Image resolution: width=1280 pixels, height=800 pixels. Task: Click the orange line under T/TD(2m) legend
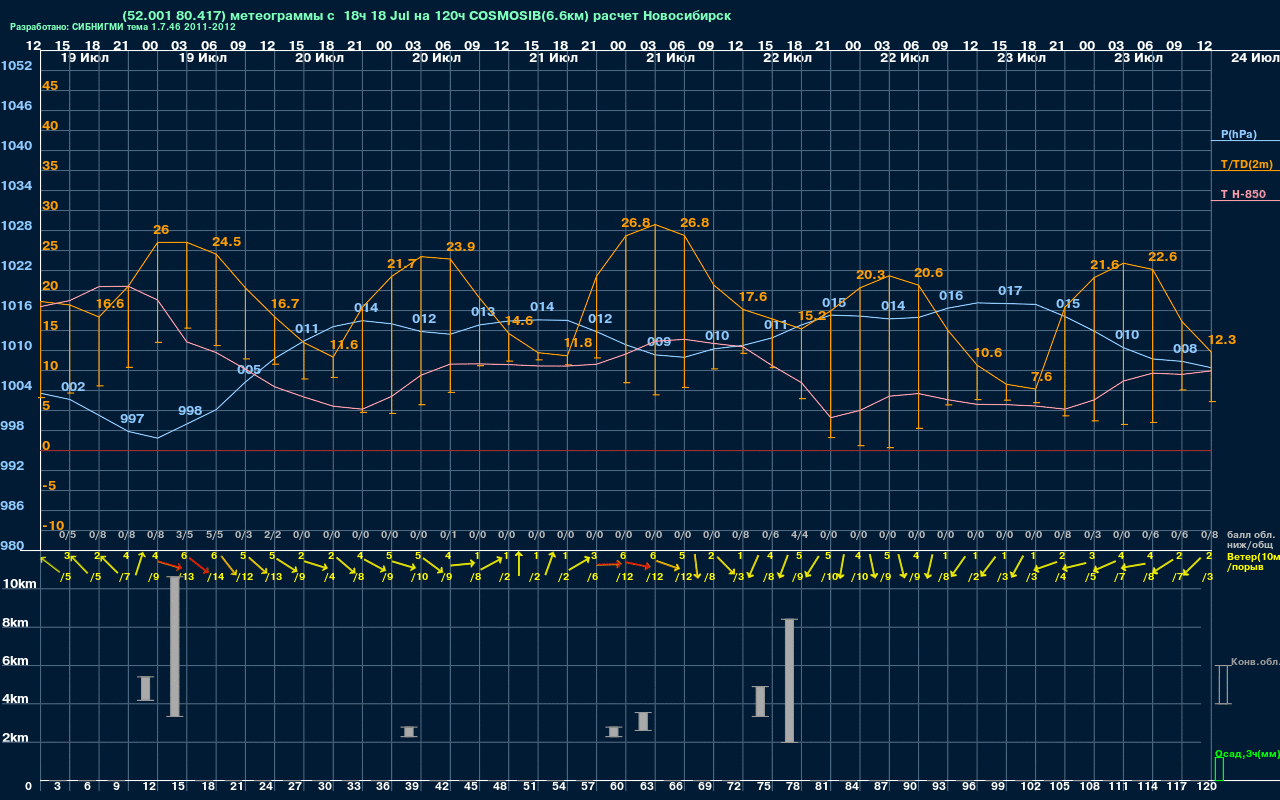coord(1245,171)
